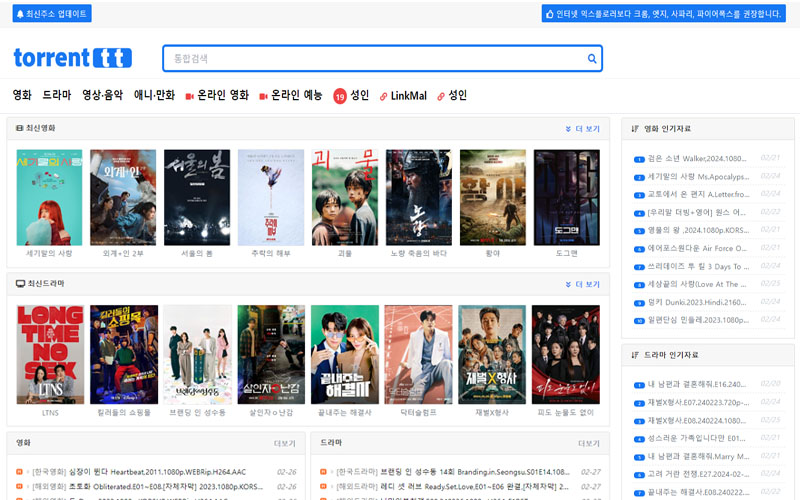The width and height of the screenshot is (800, 500).
Task: Open popular item 덩키 Dunki.2023.Hindi
Action: [x=697, y=302]
